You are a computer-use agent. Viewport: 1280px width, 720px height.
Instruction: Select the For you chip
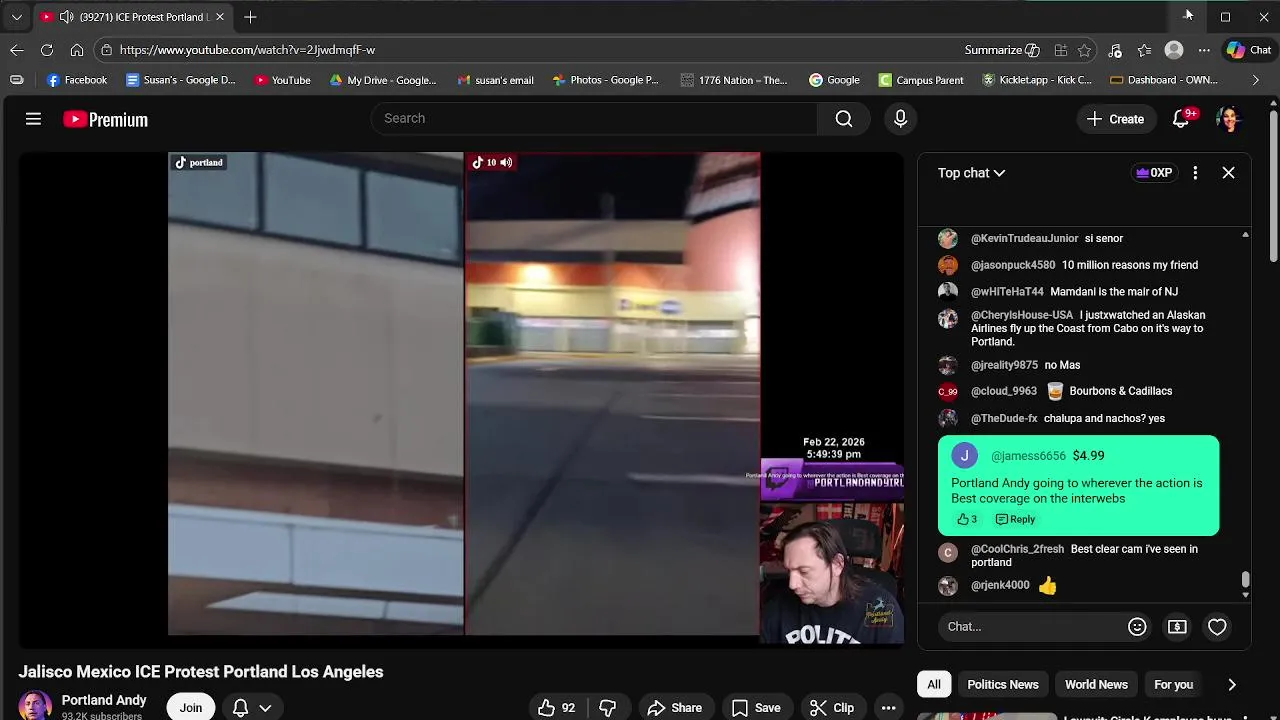(x=1173, y=685)
